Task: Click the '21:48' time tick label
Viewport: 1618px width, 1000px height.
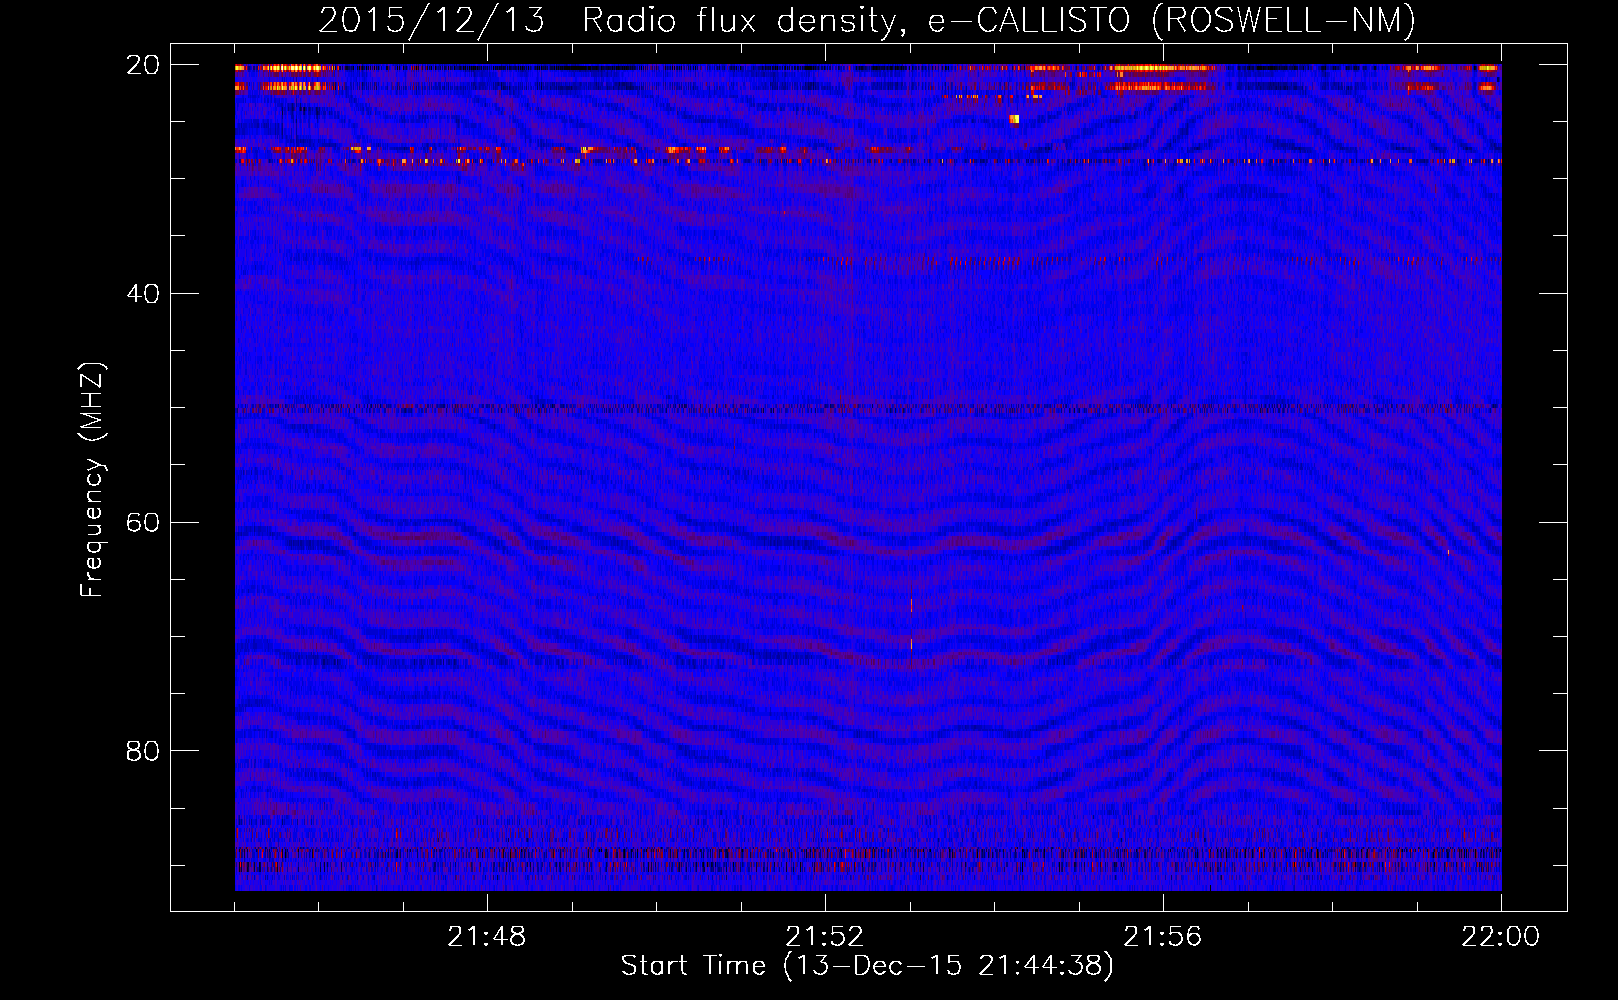Action: click(x=487, y=937)
